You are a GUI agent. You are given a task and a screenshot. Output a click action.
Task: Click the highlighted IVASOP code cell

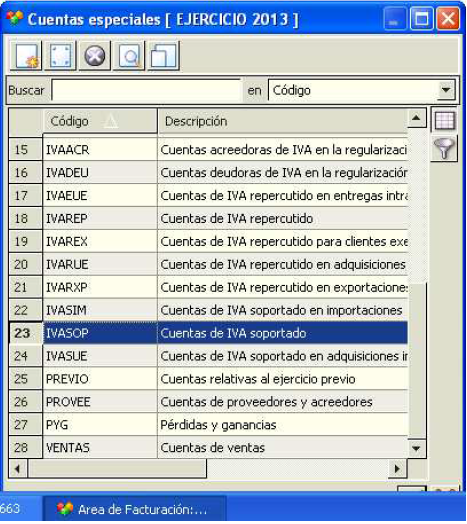(100, 333)
